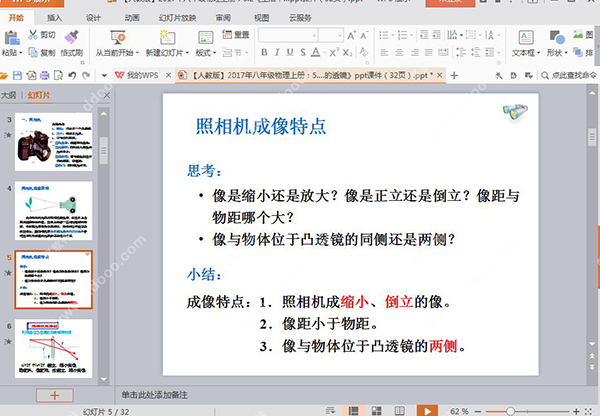This screenshot has width=600, height=416.
Task: Toggle Italic formatting
Action: pyautogui.click(x=277, y=52)
